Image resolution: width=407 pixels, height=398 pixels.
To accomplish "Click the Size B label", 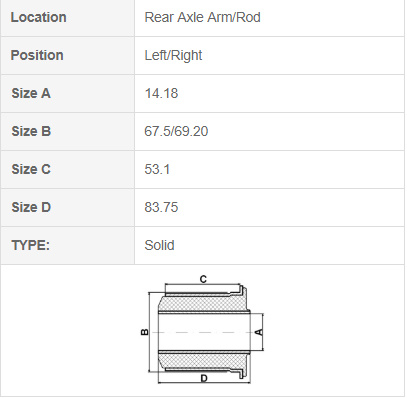I will [x=31, y=131].
